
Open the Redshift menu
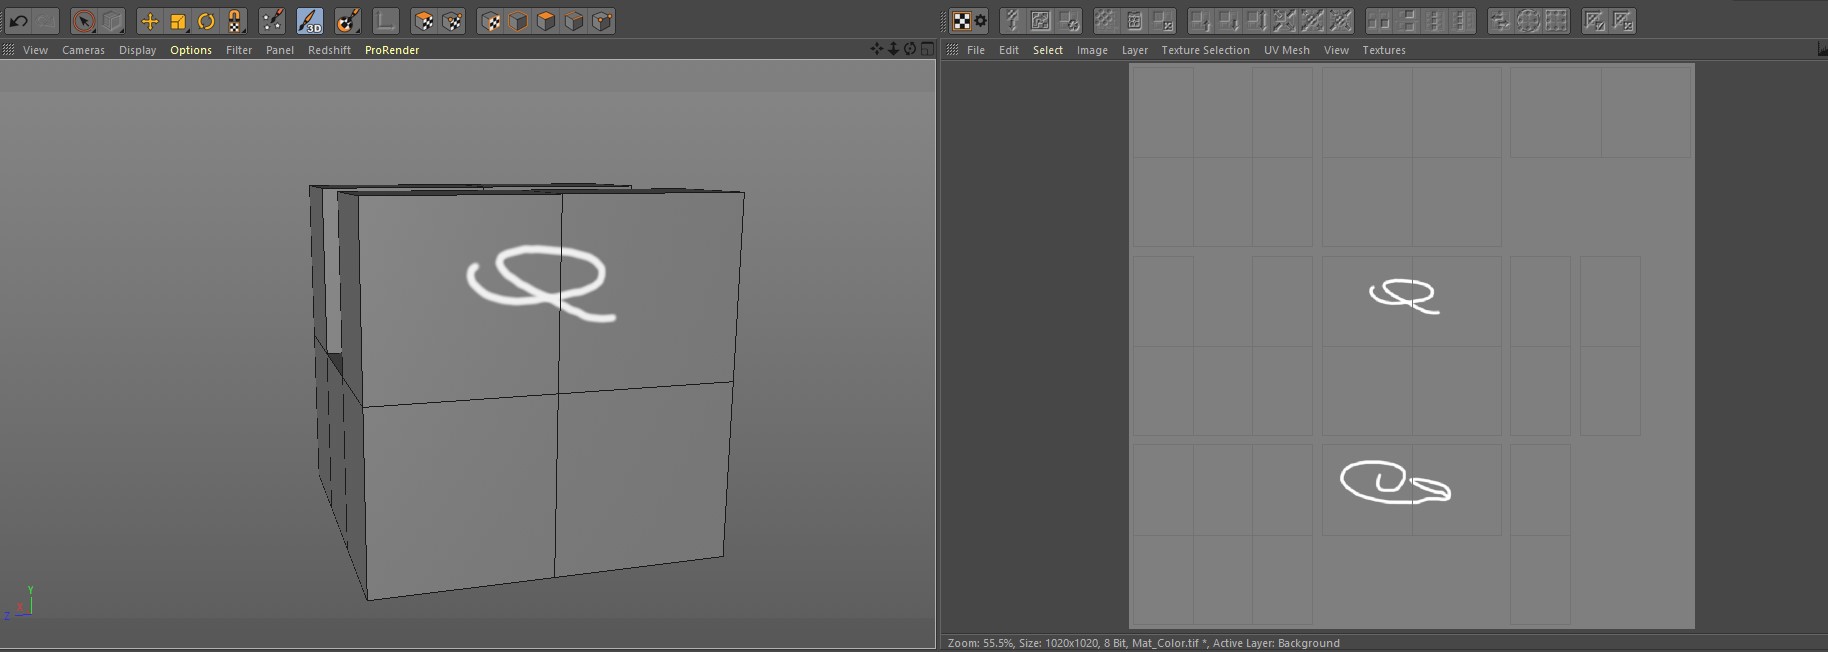coord(329,50)
